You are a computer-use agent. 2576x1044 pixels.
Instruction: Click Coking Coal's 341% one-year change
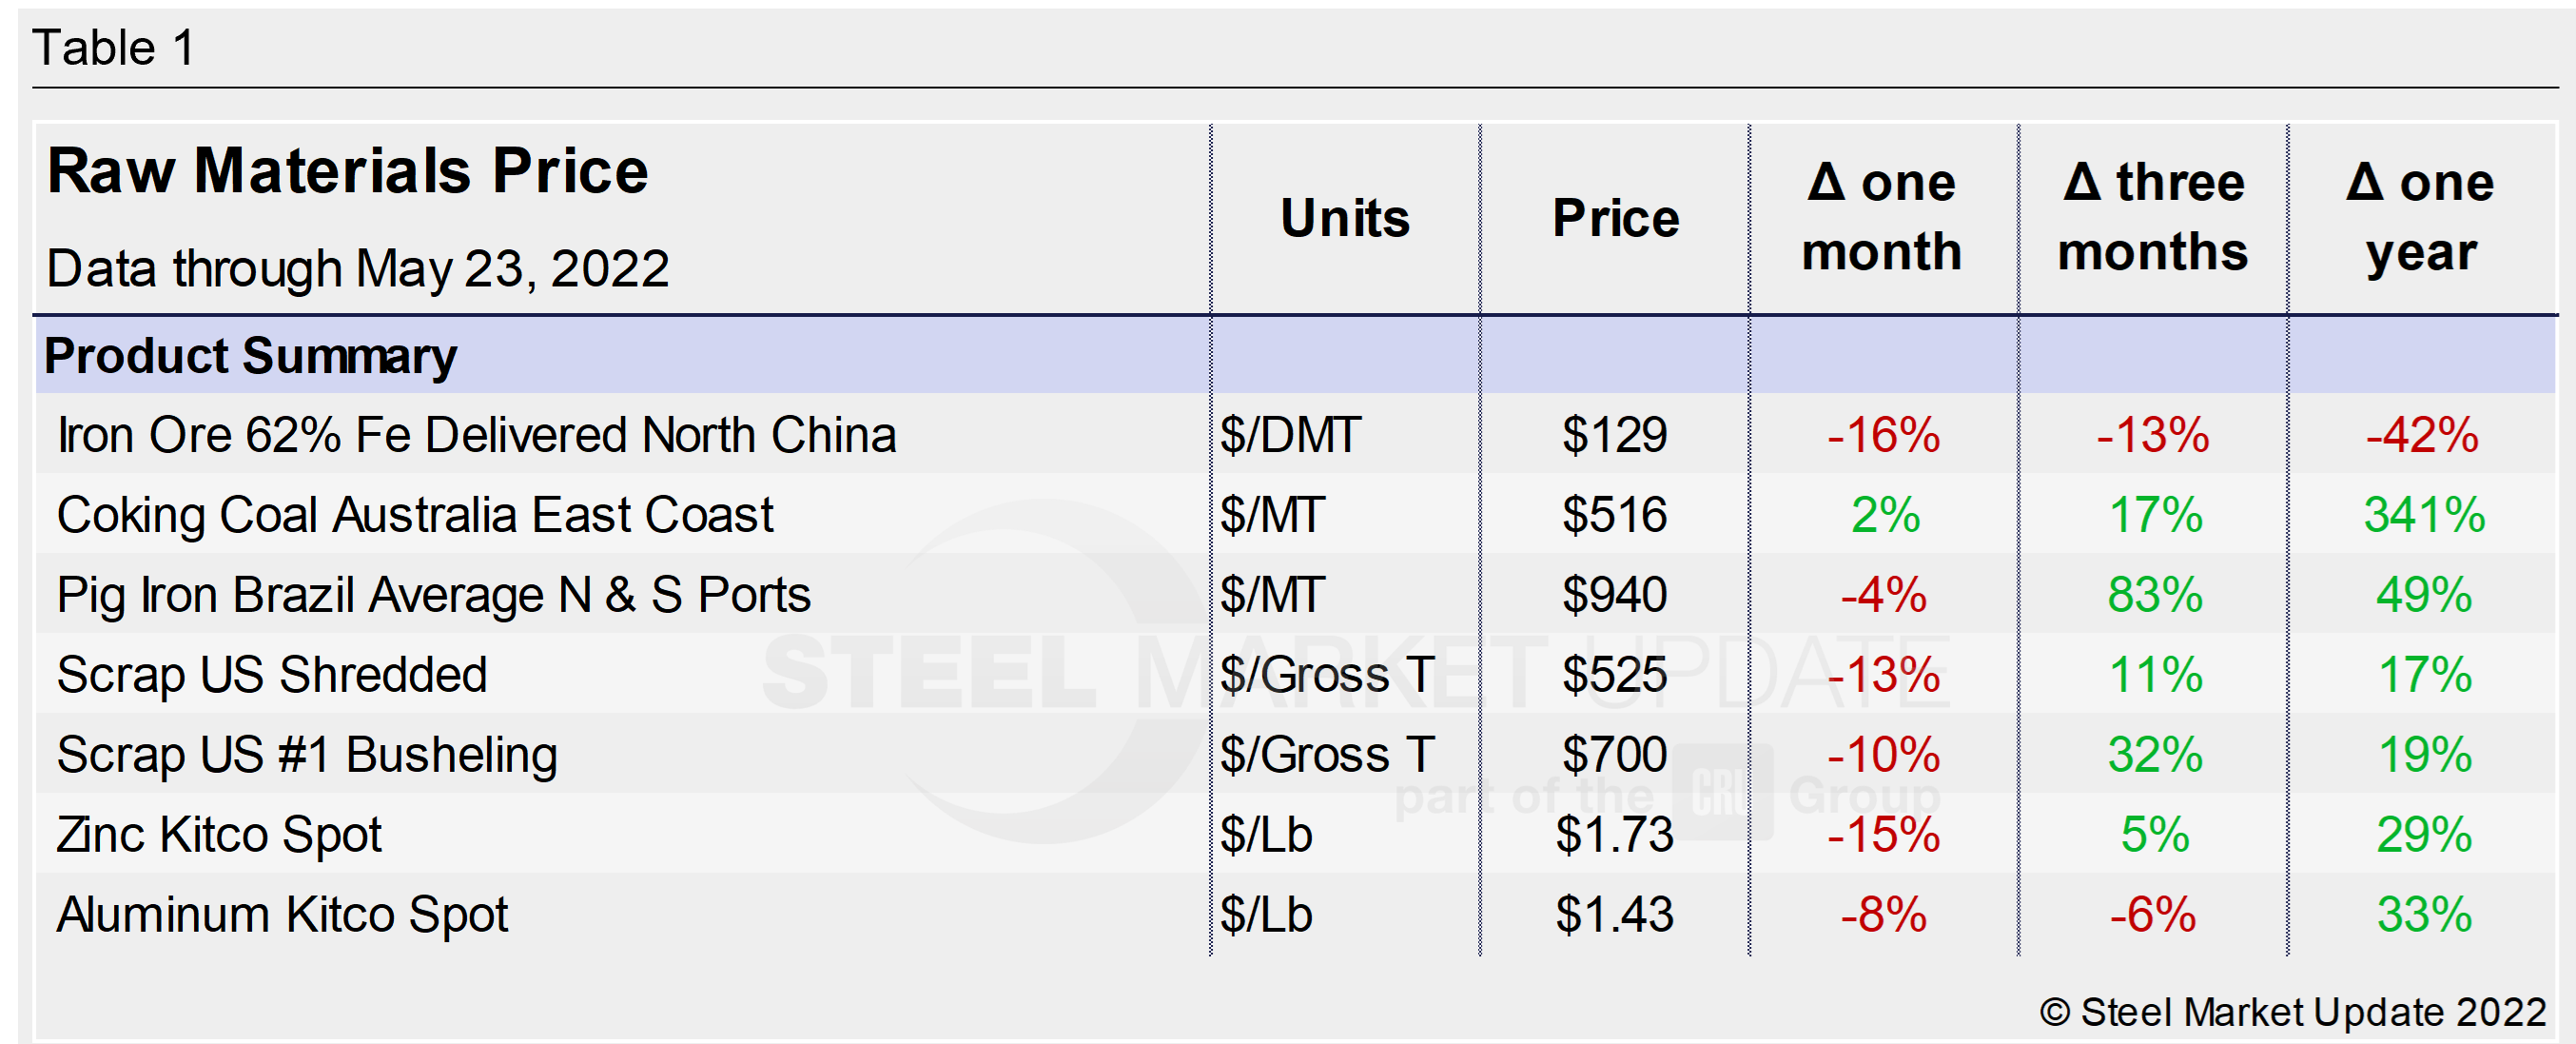[x=2423, y=515]
